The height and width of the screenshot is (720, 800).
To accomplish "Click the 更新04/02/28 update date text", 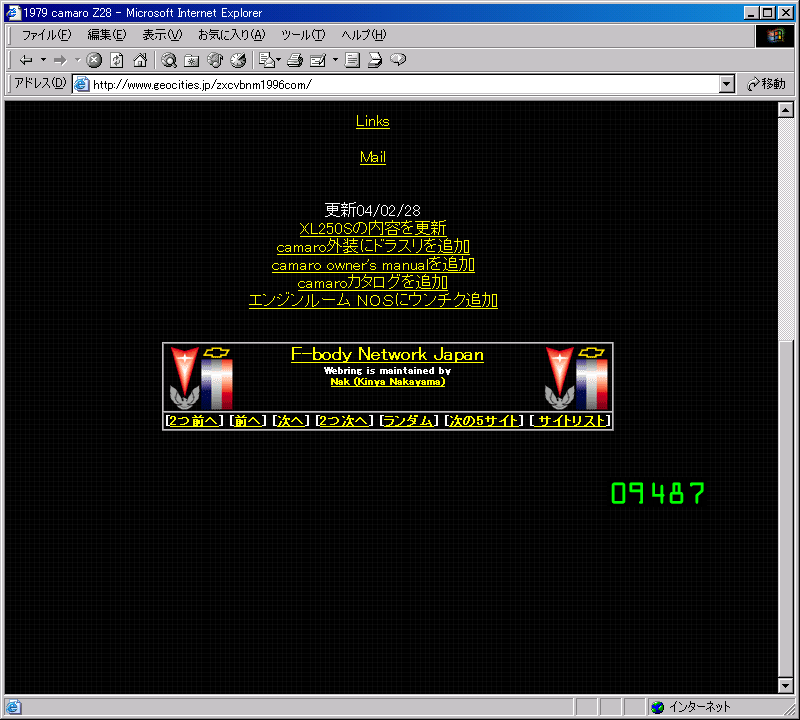I will (x=372, y=210).
